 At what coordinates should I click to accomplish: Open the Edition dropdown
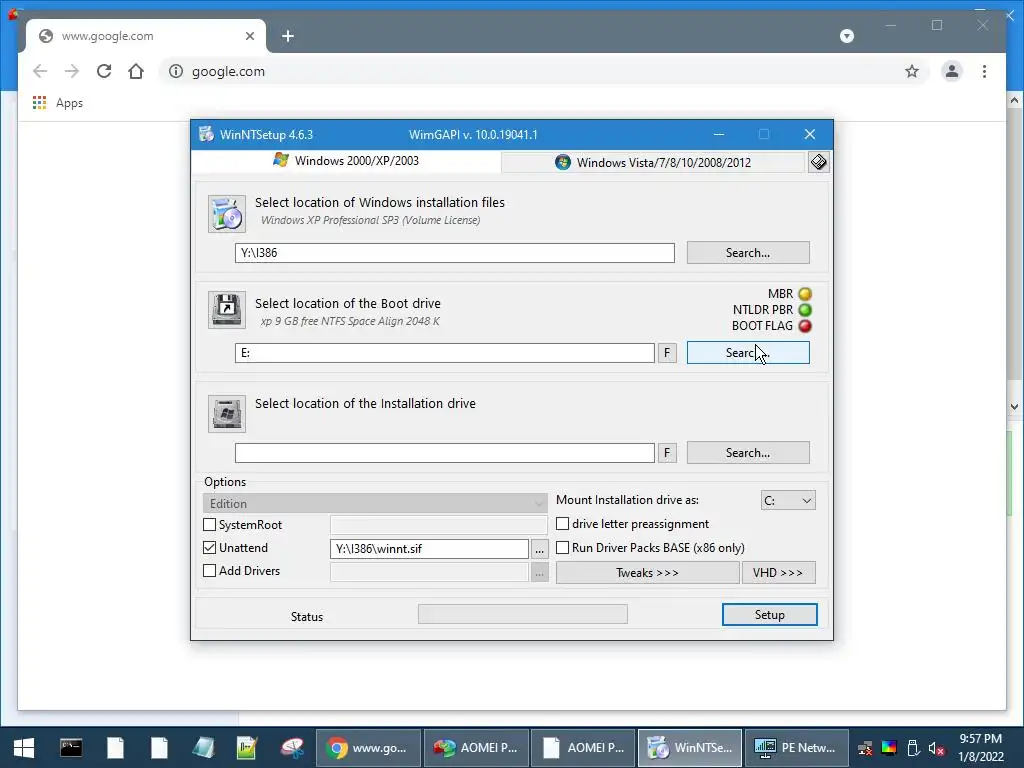pos(375,504)
